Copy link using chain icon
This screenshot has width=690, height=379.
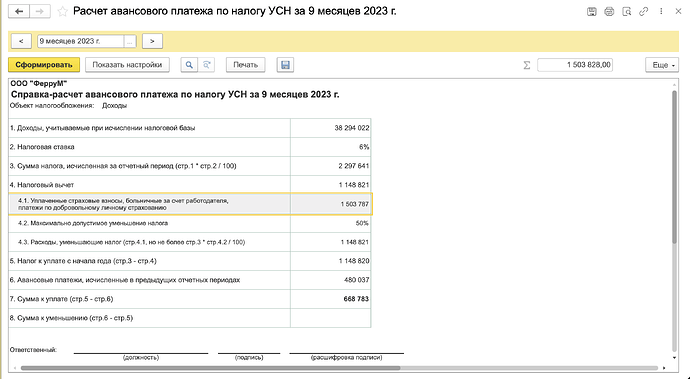(x=643, y=12)
